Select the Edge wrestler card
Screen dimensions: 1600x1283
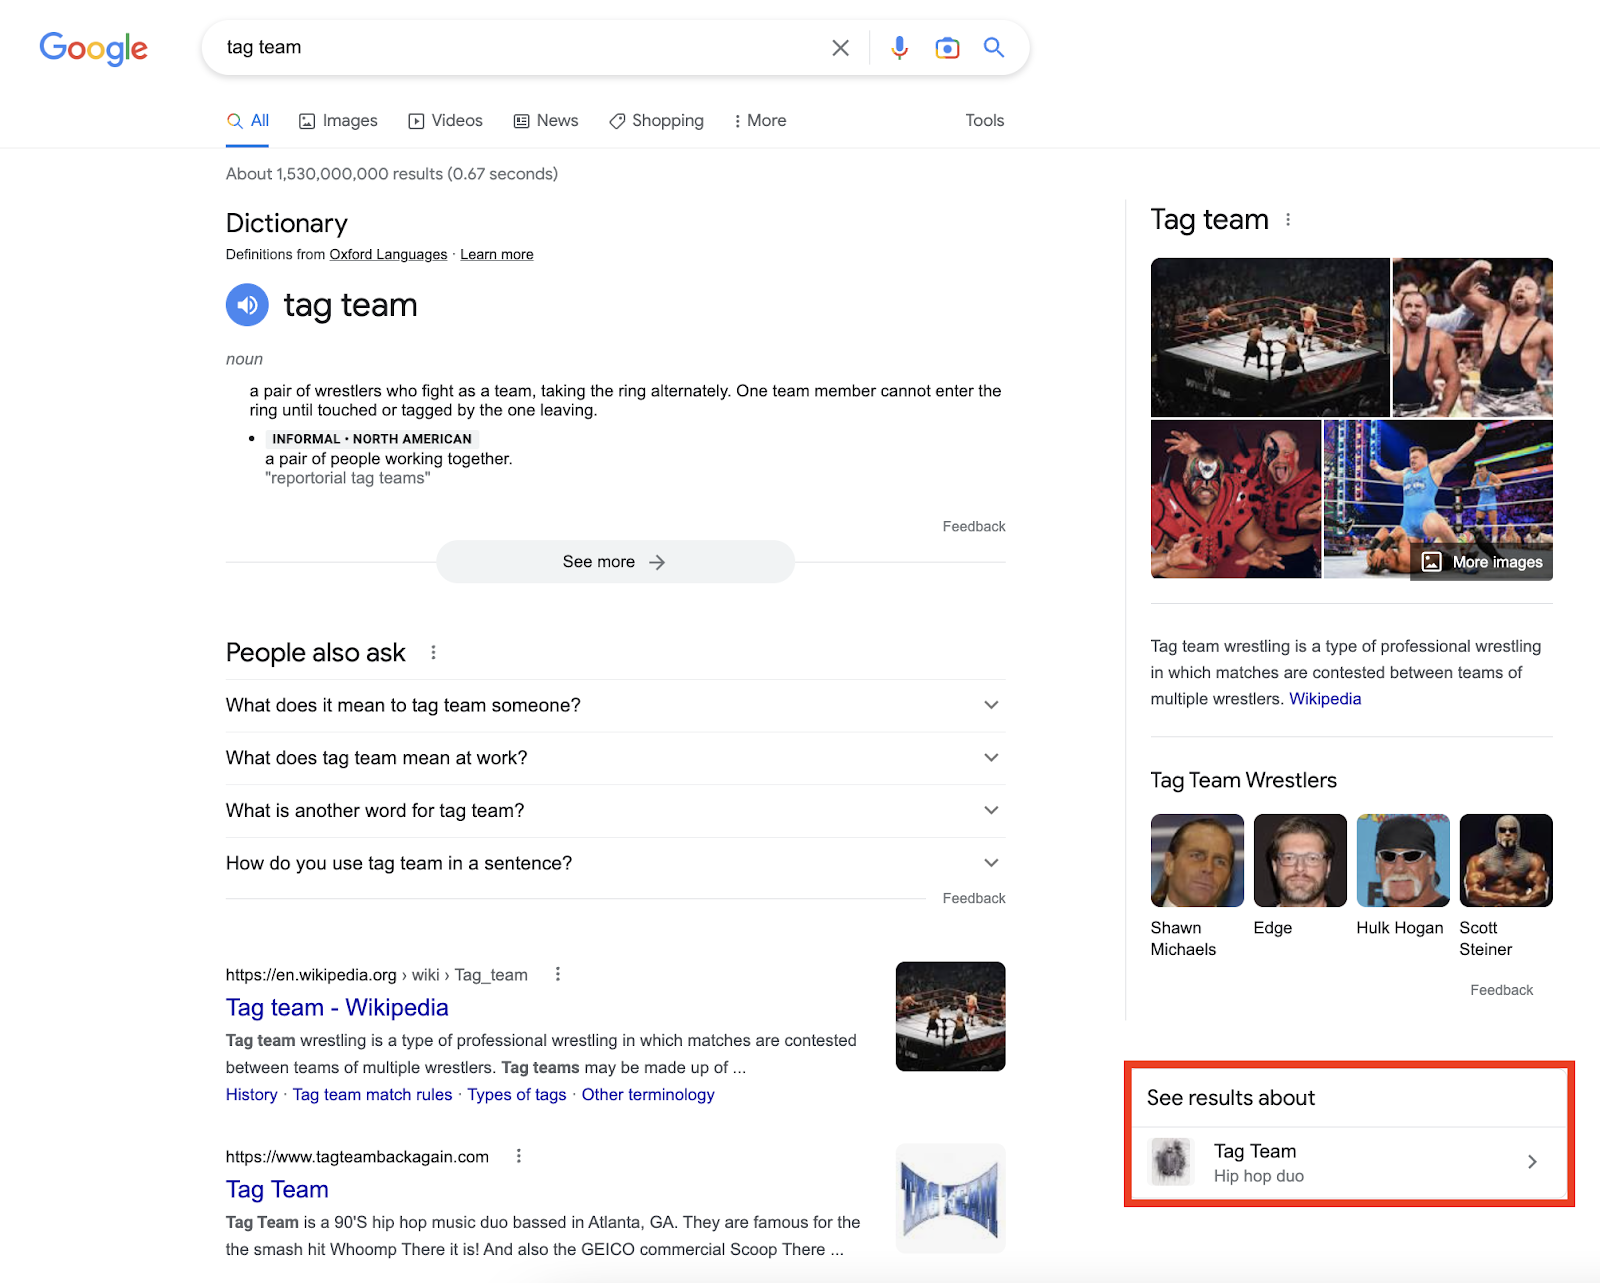click(1300, 876)
